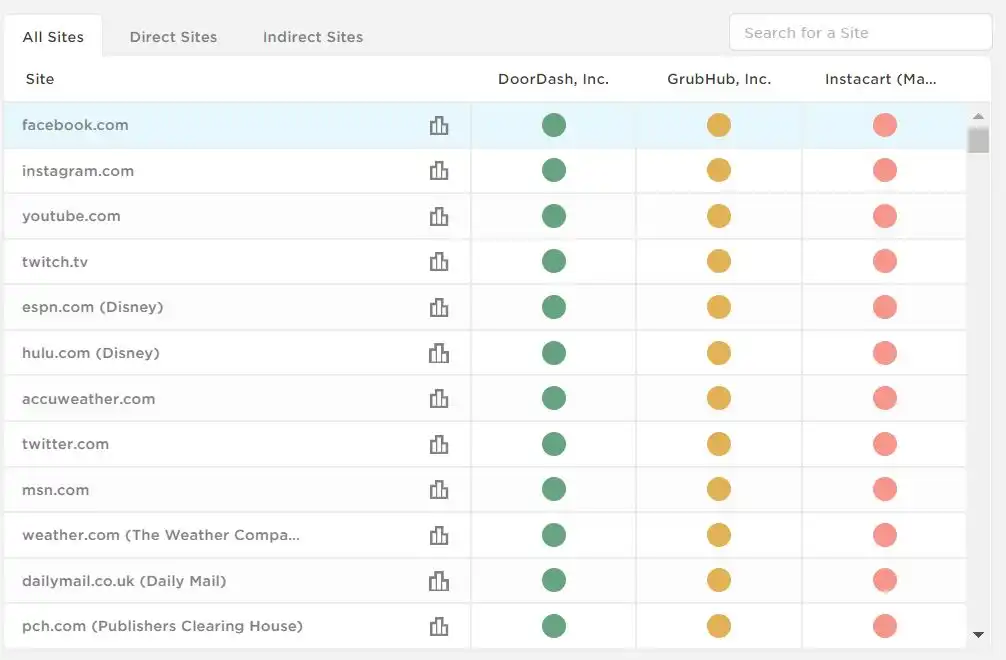This screenshot has height=660, width=1006.
Task: Click red Instacart dot for twitch.tv
Action: point(885,262)
